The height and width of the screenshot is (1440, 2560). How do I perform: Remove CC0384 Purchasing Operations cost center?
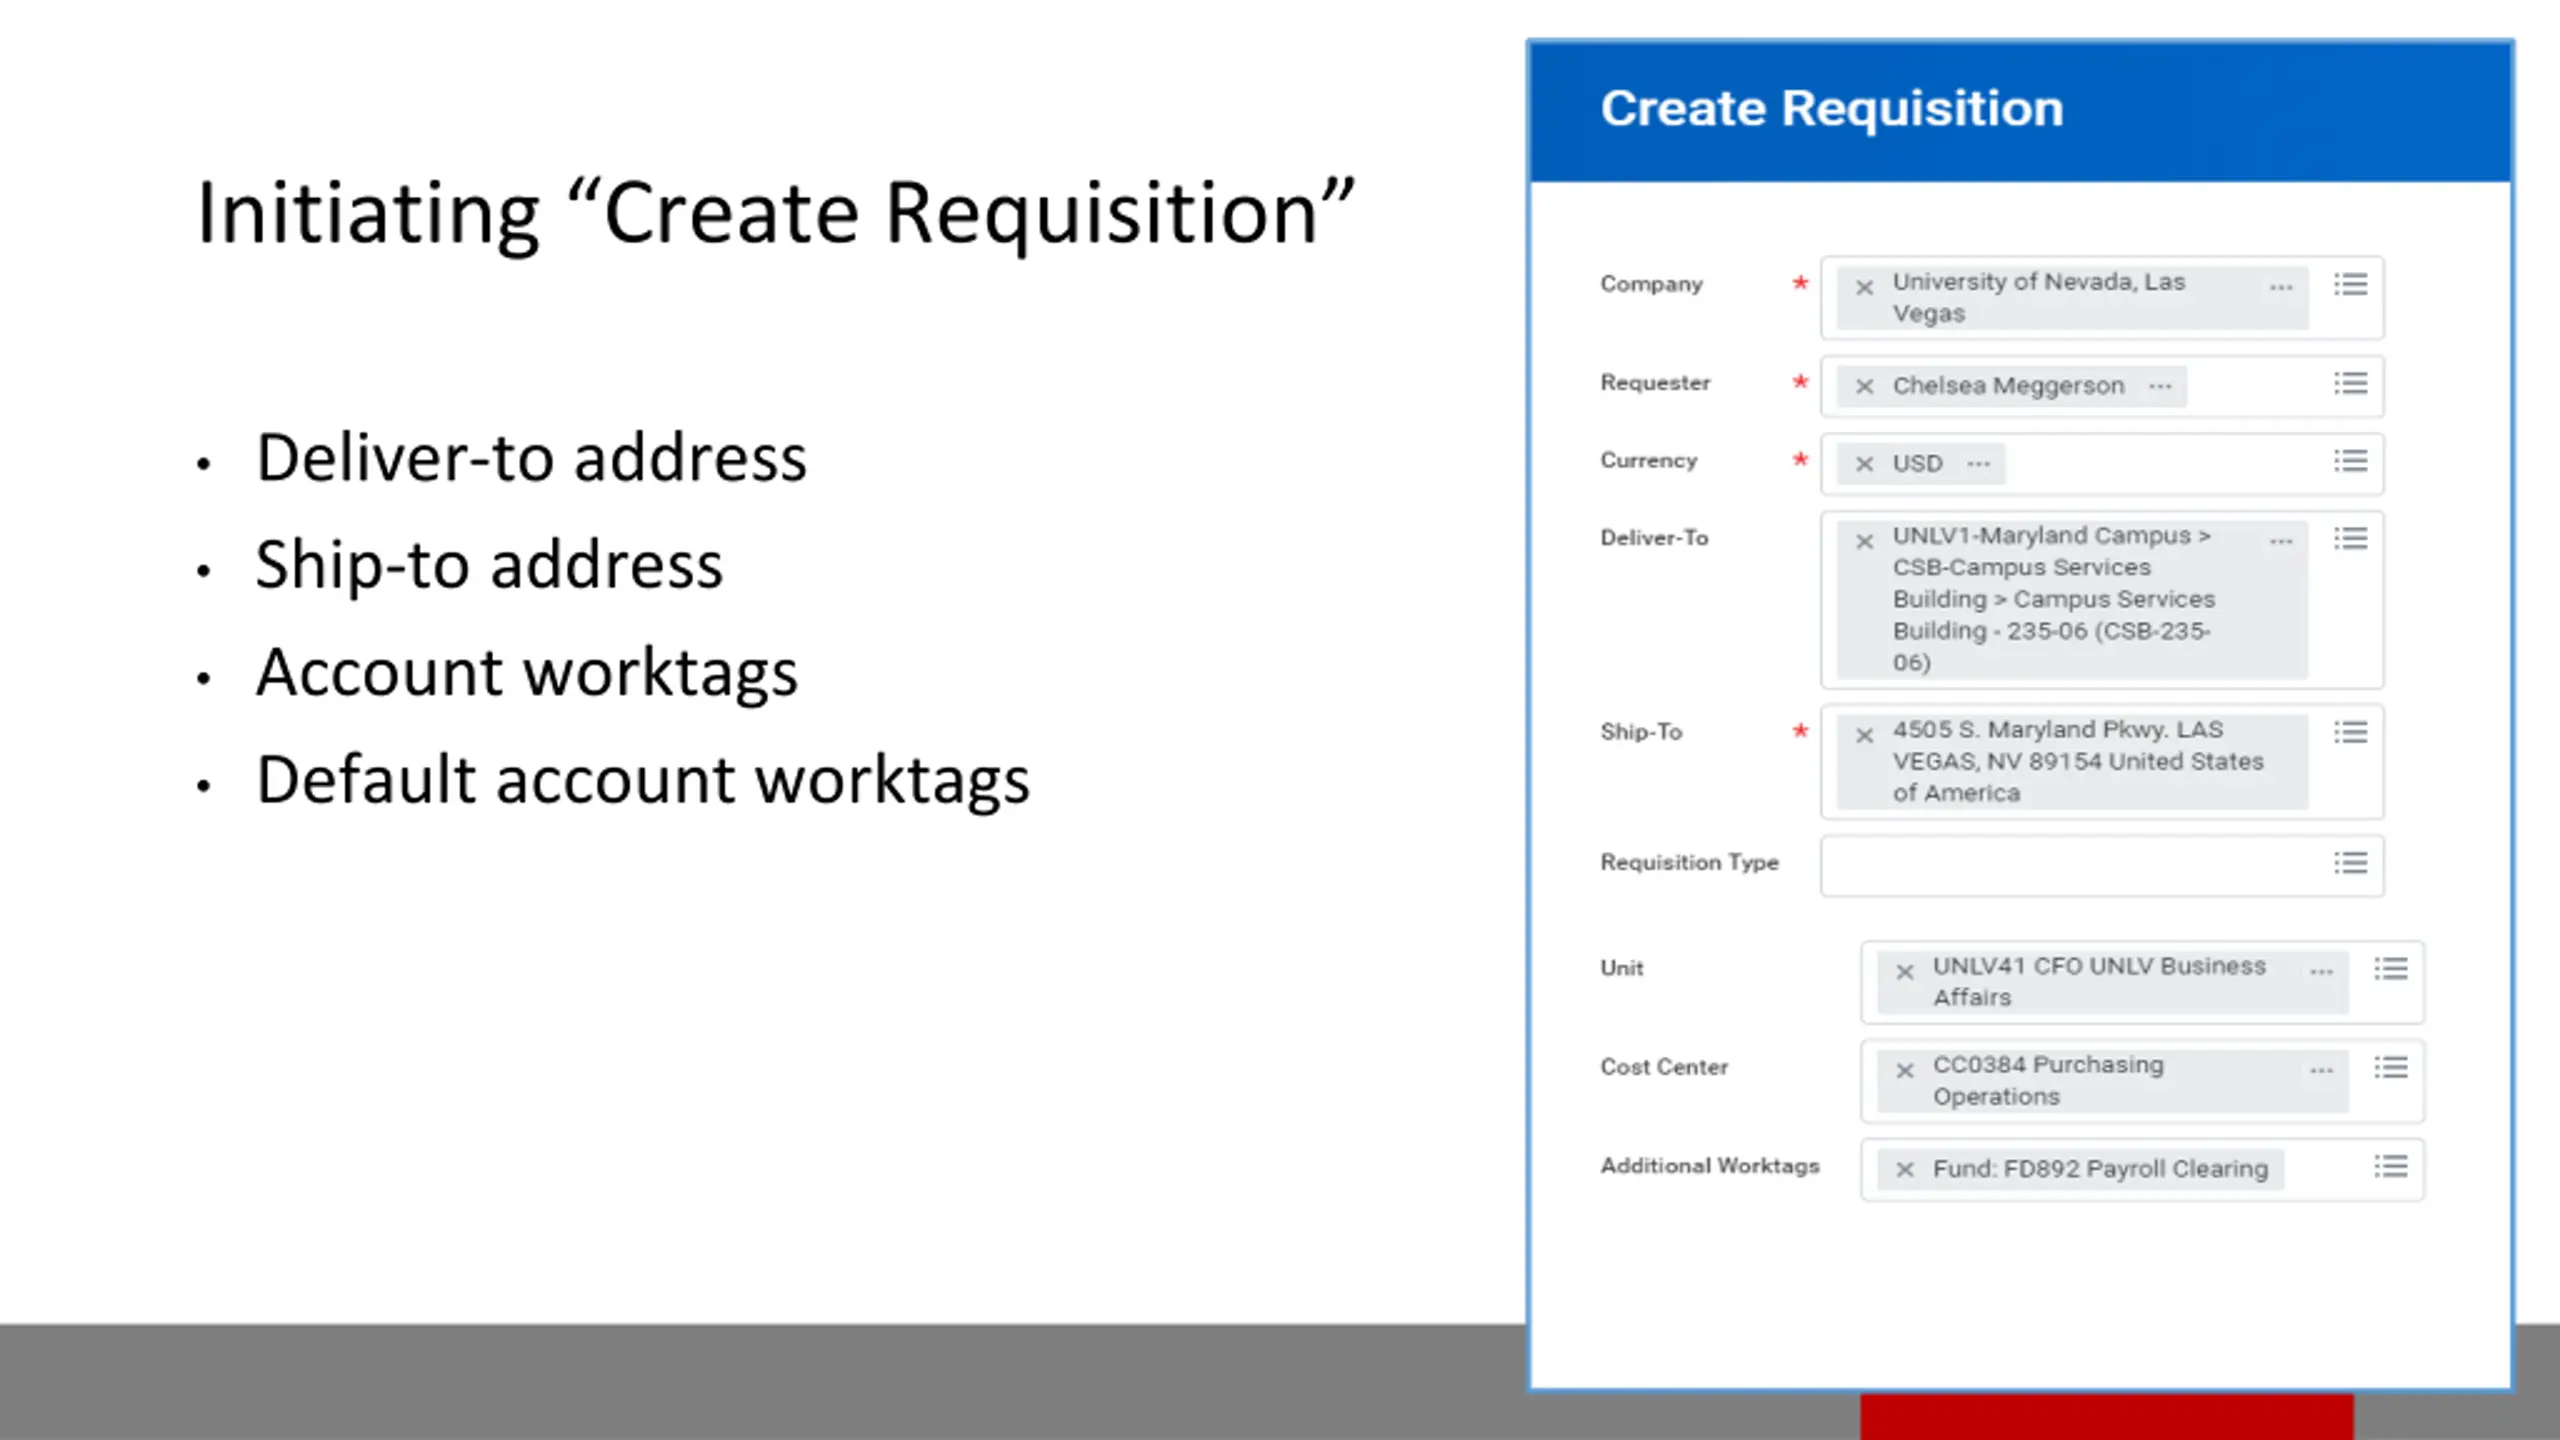point(1904,1071)
